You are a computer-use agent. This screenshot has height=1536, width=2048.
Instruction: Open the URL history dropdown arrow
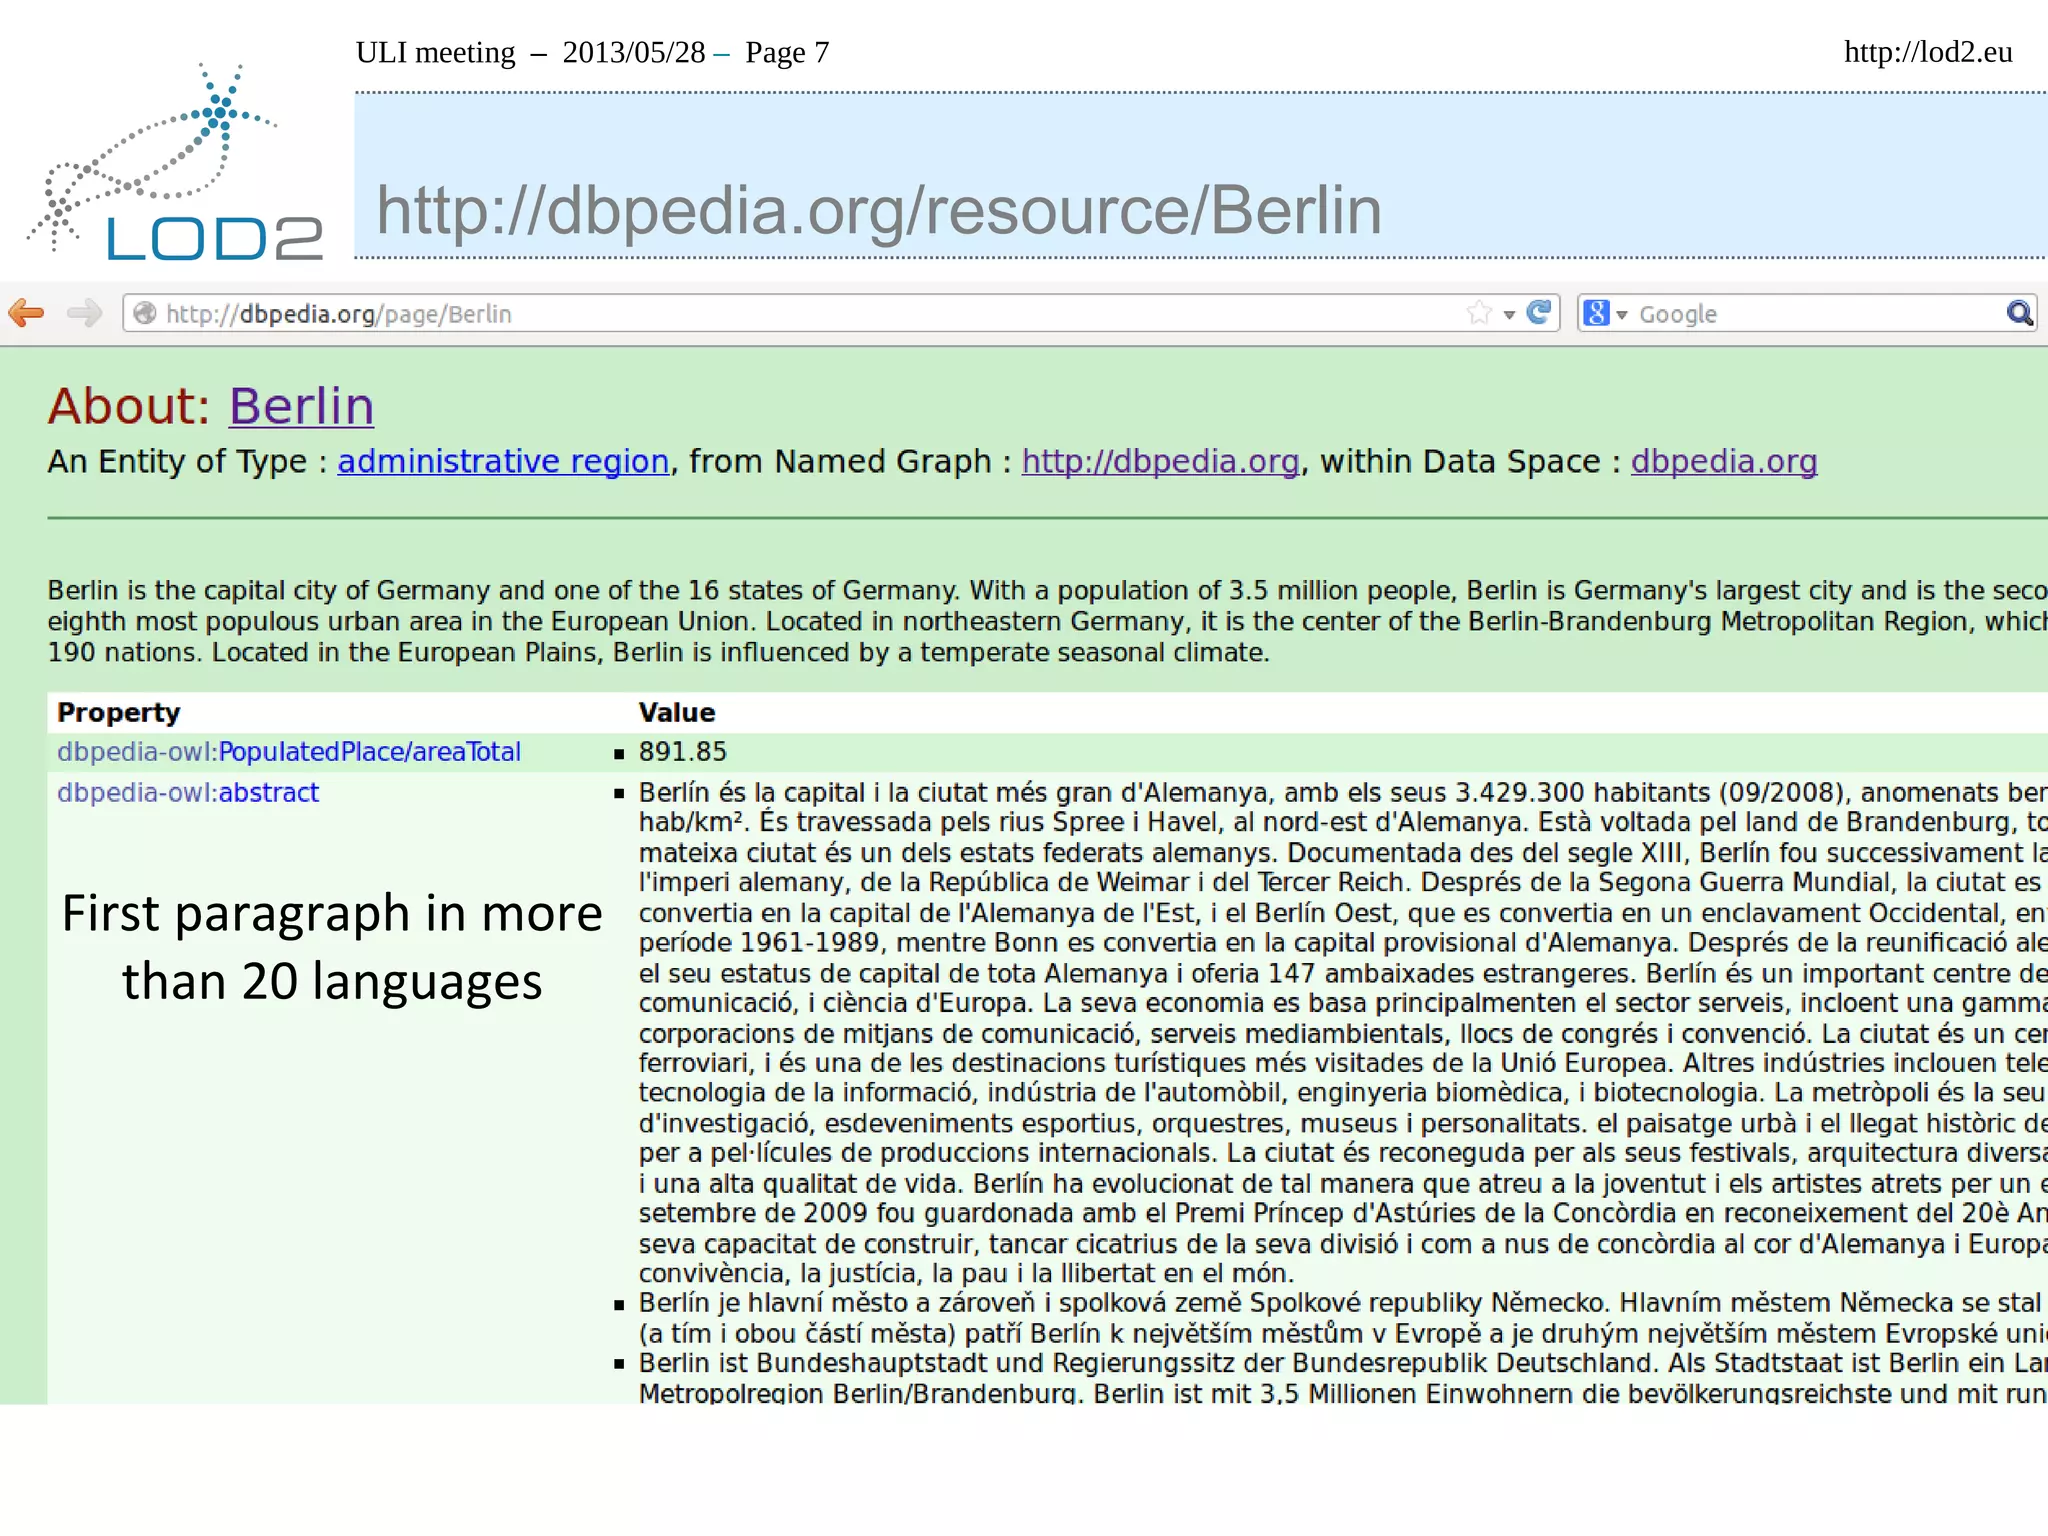click(1509, 315)
